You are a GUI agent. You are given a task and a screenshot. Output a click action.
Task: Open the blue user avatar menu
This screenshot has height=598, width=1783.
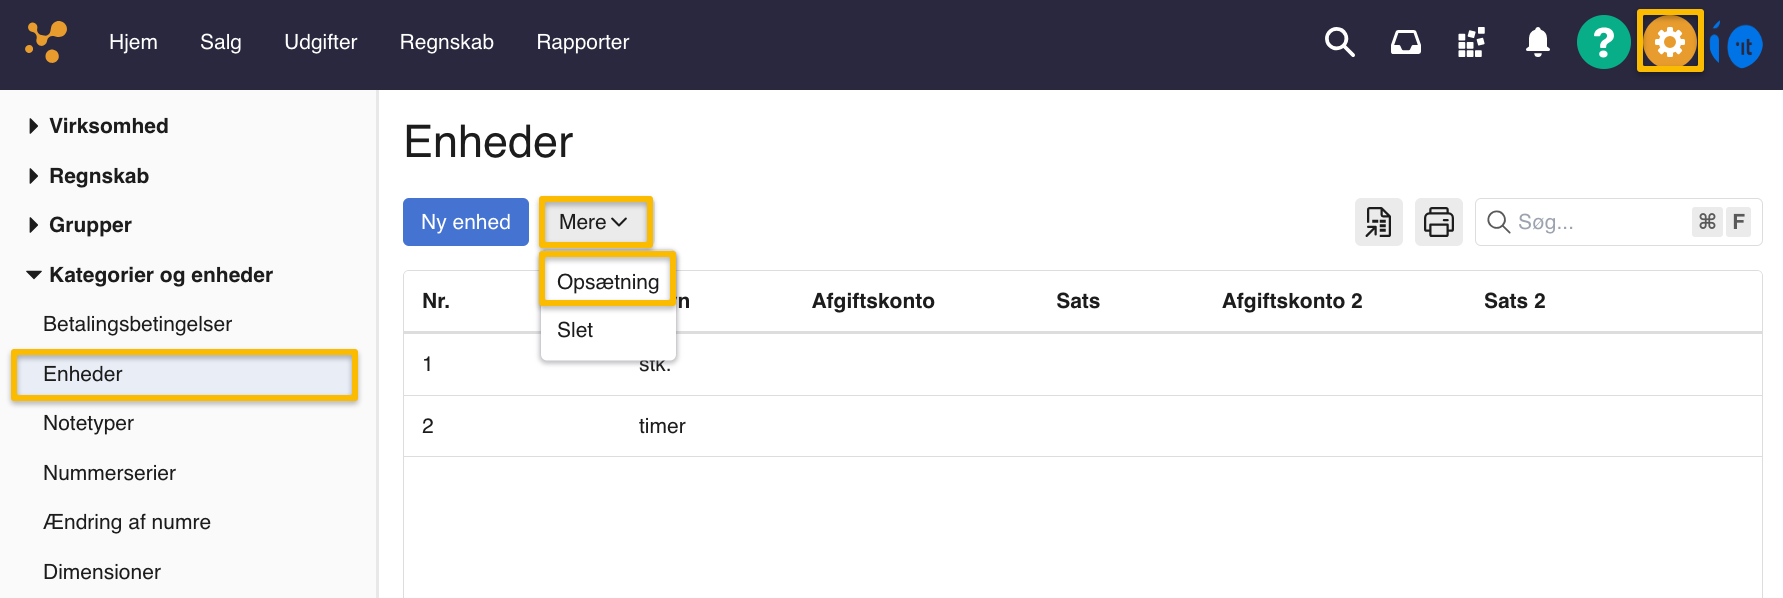[1743, 46]
